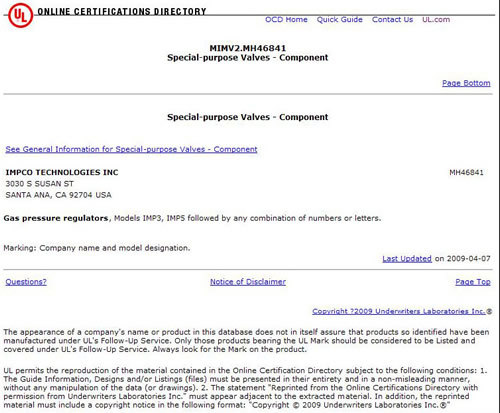The width and height of the screenshot is (500, 413).
Task: Click the Last Updated link
Action: coord(407,259)
